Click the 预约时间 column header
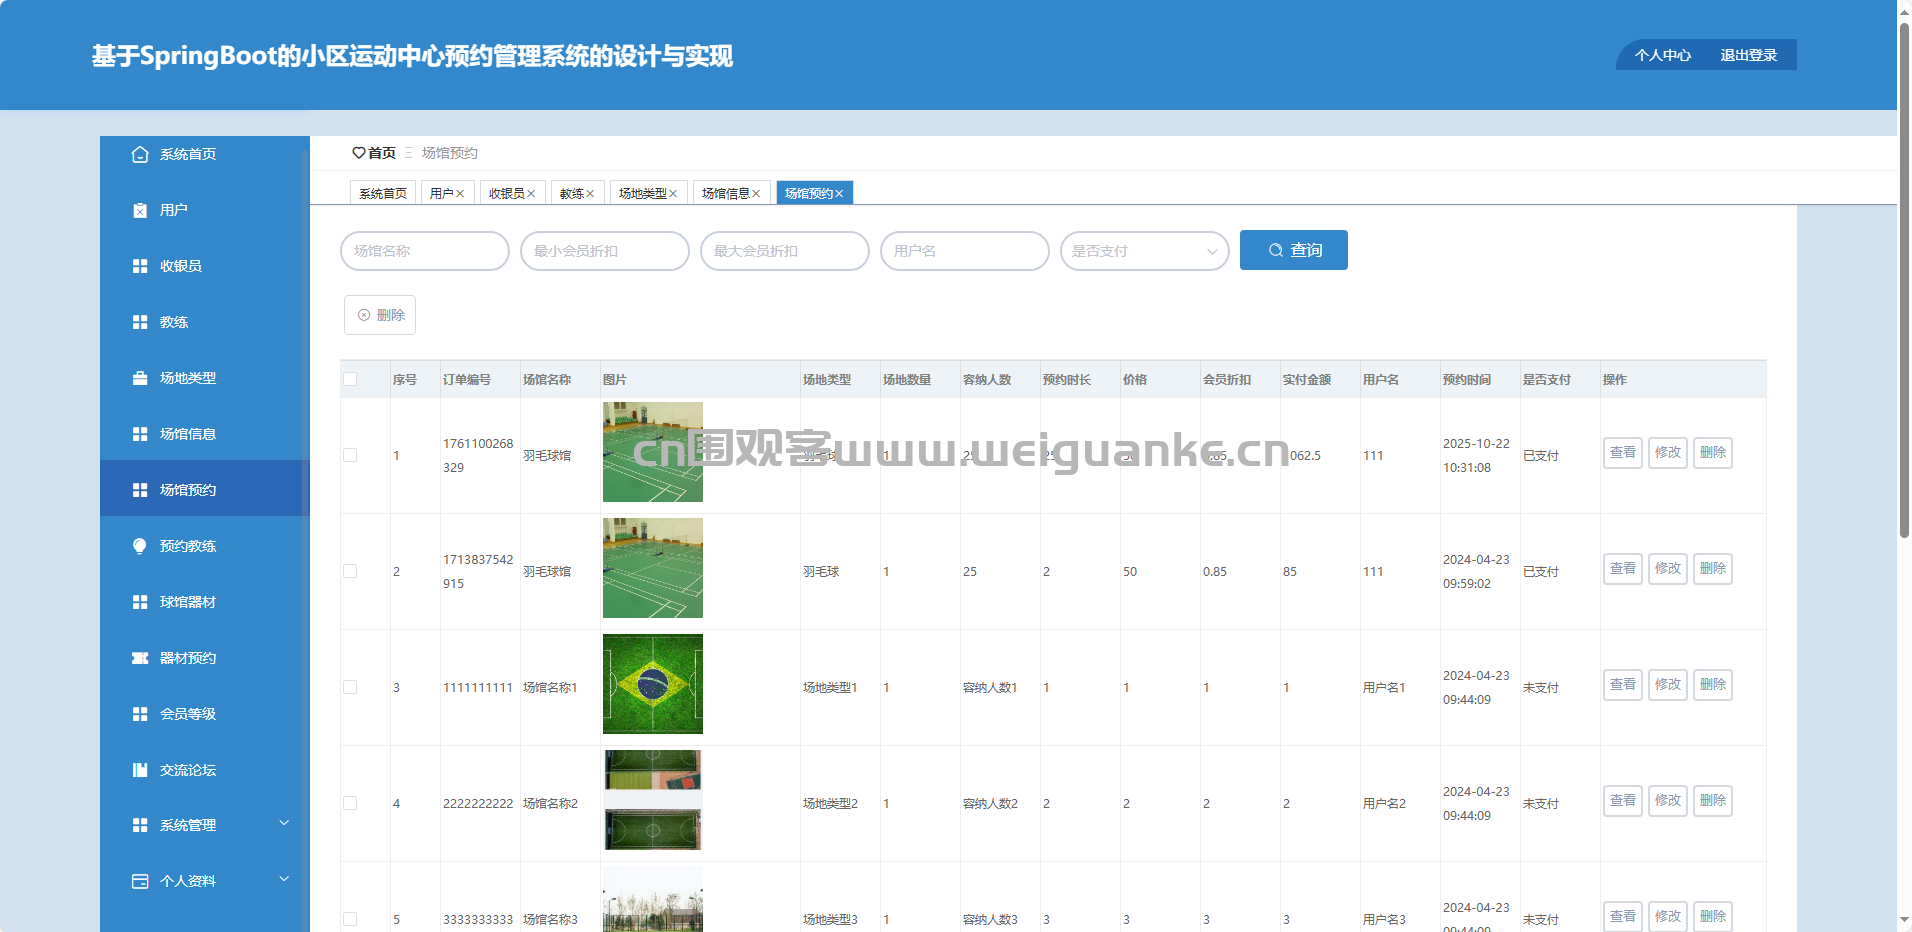 [x=1467, y=380]
